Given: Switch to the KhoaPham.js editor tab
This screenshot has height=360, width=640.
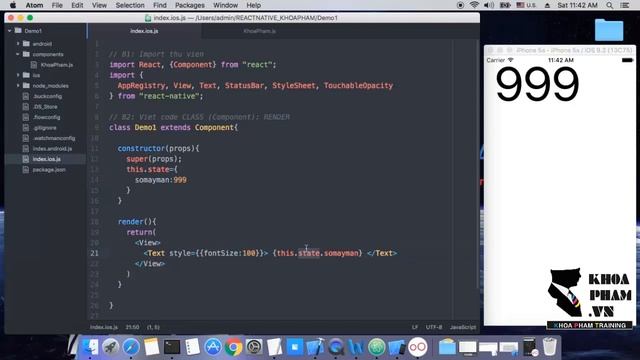Looking at the screenshot, I should pyautogui.click(x=260, y=31).
